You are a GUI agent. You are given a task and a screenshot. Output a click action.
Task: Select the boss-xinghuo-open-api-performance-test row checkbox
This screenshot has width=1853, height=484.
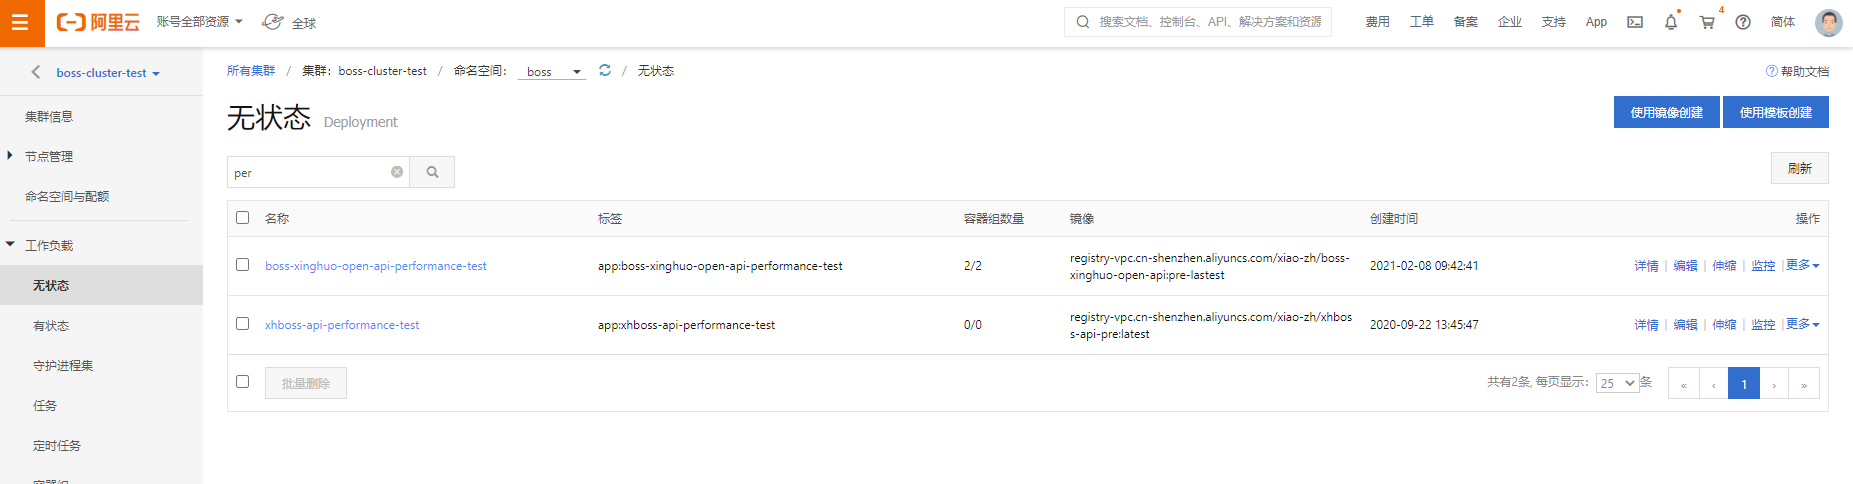coord(242,265)
